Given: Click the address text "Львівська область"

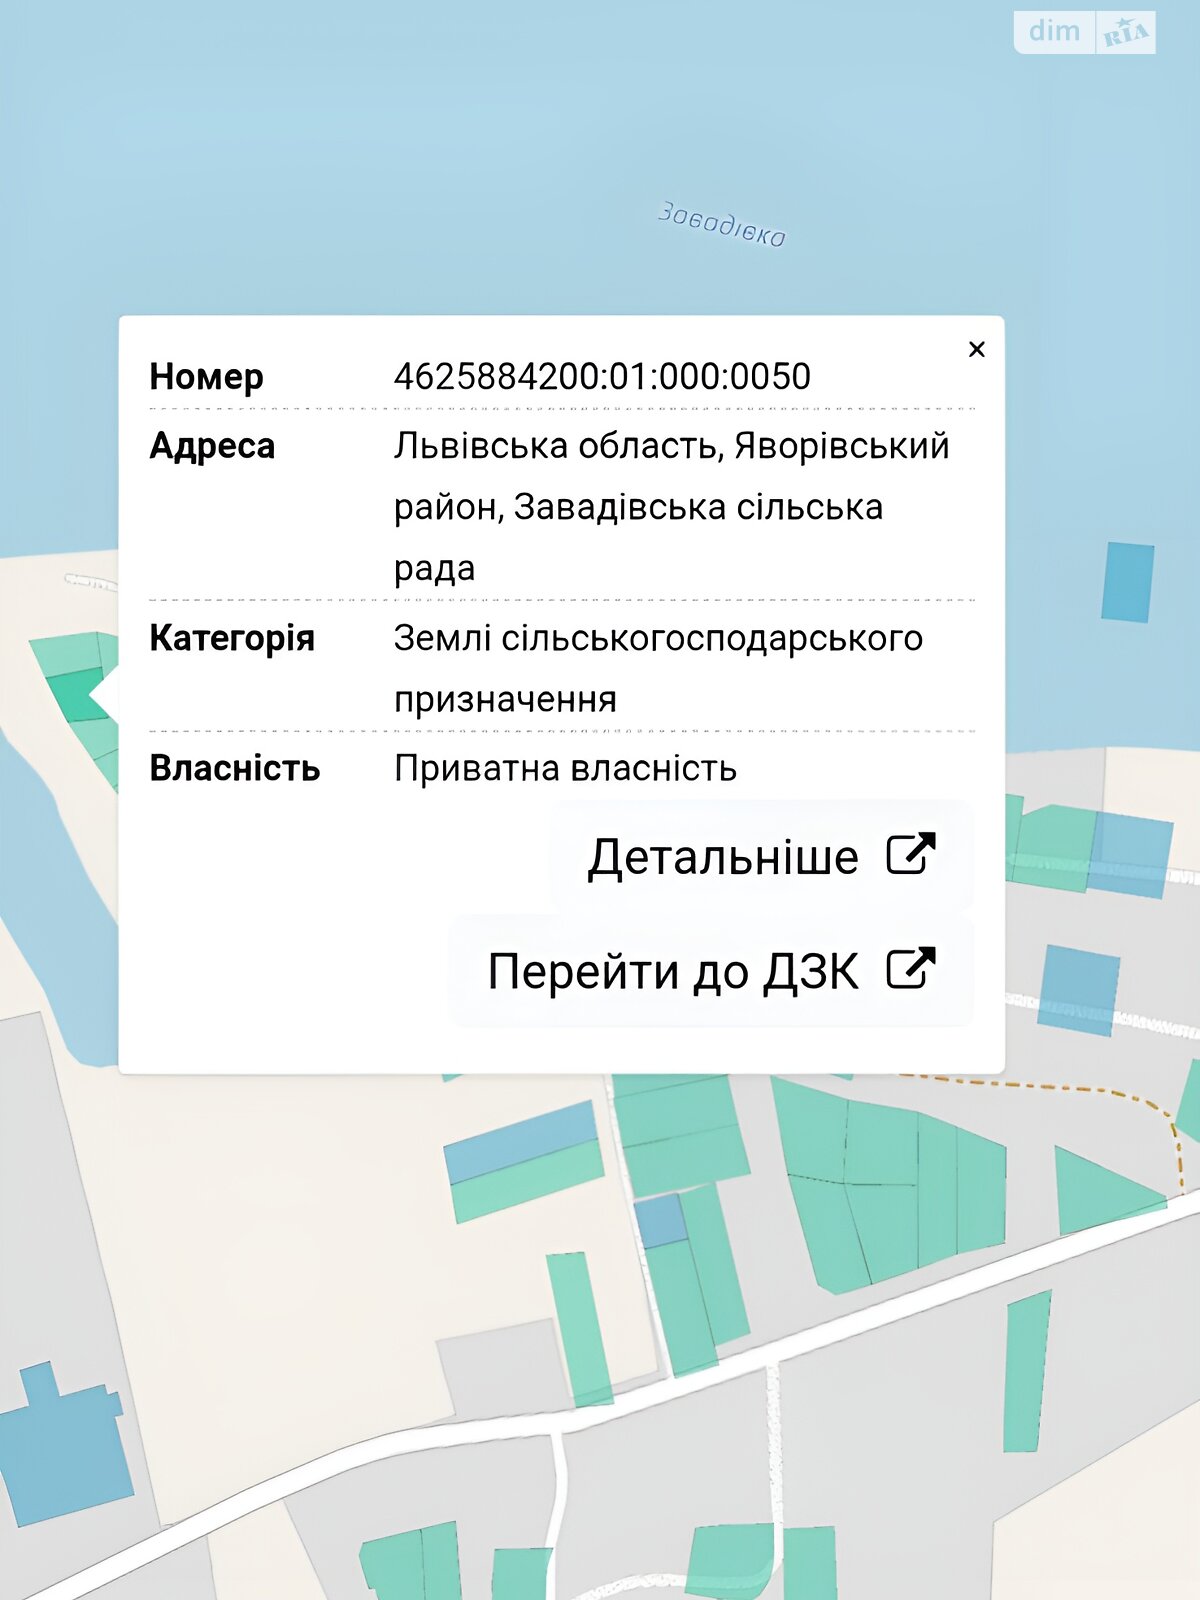Looking at the screenshot, I should click(x=557, y=446).
